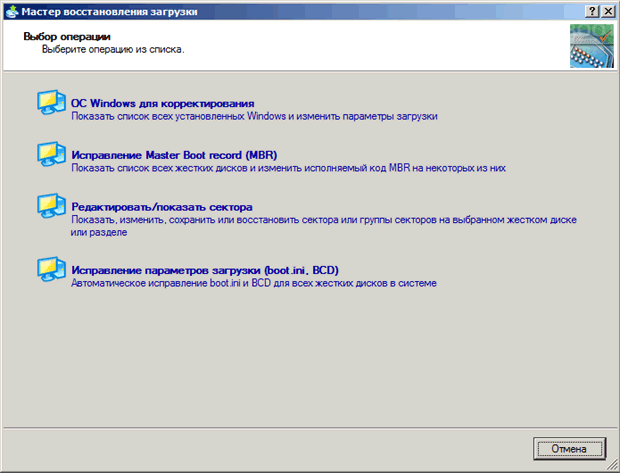620x473 pixels.
Task: Click description Показать, изменить, сохранить или восстановить сектора
Action: 324,226
